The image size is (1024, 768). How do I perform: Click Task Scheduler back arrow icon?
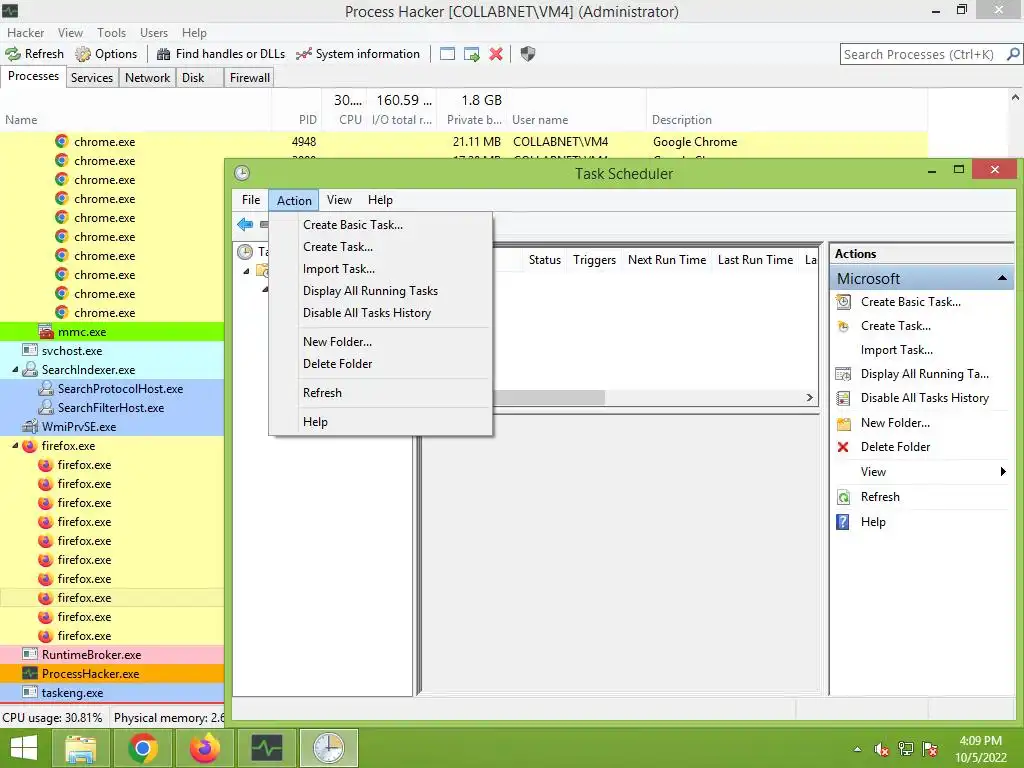point(245,225)
